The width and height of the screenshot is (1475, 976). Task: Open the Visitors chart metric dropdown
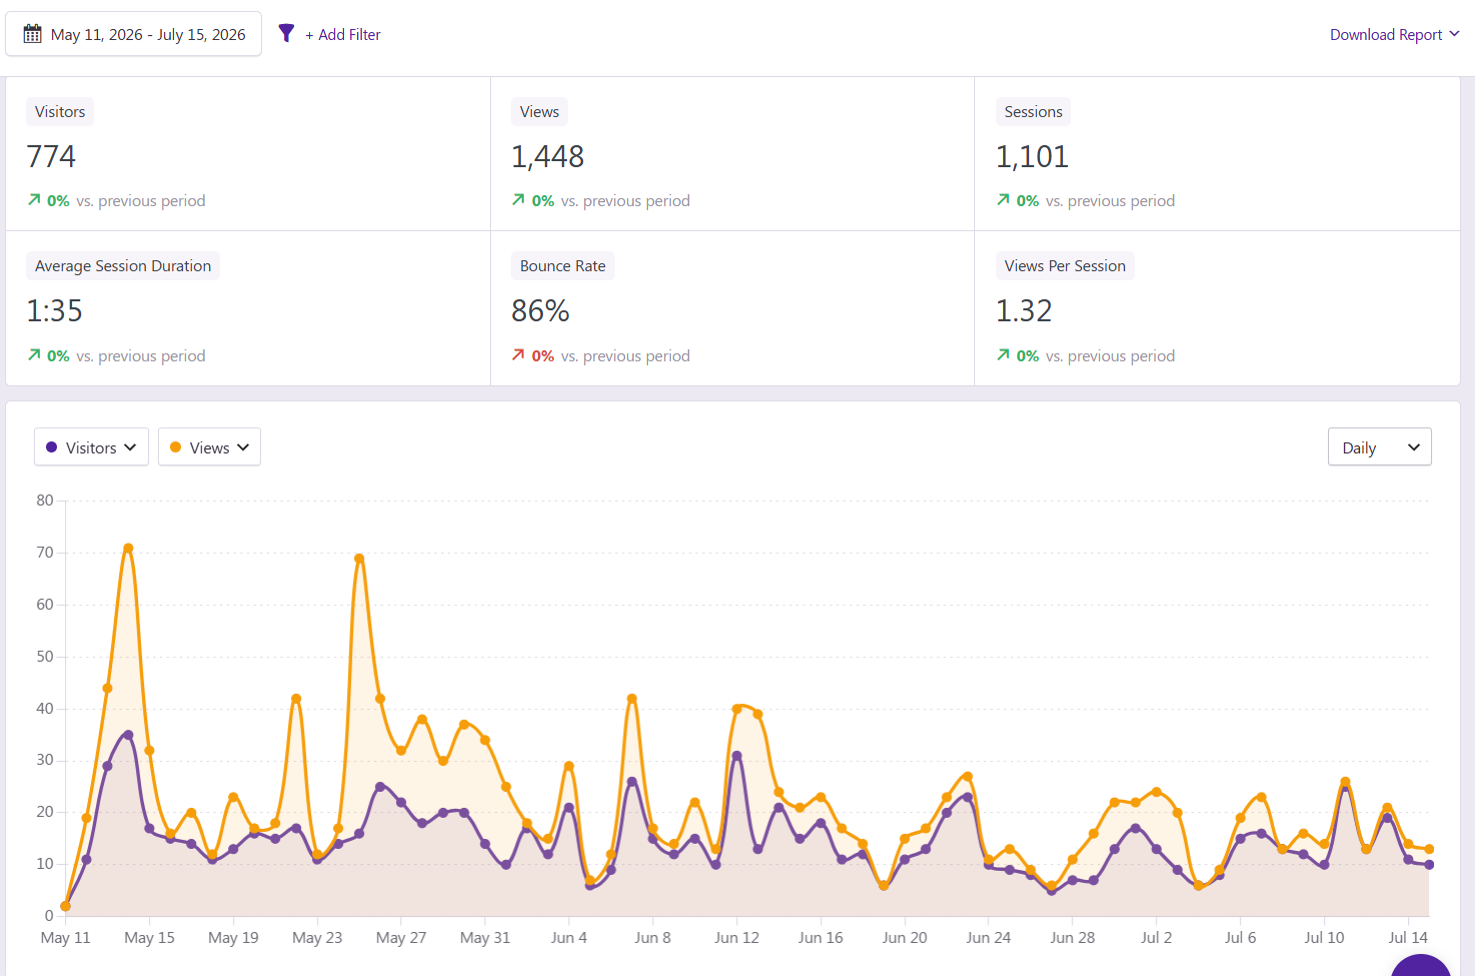[x=91, y=447]
